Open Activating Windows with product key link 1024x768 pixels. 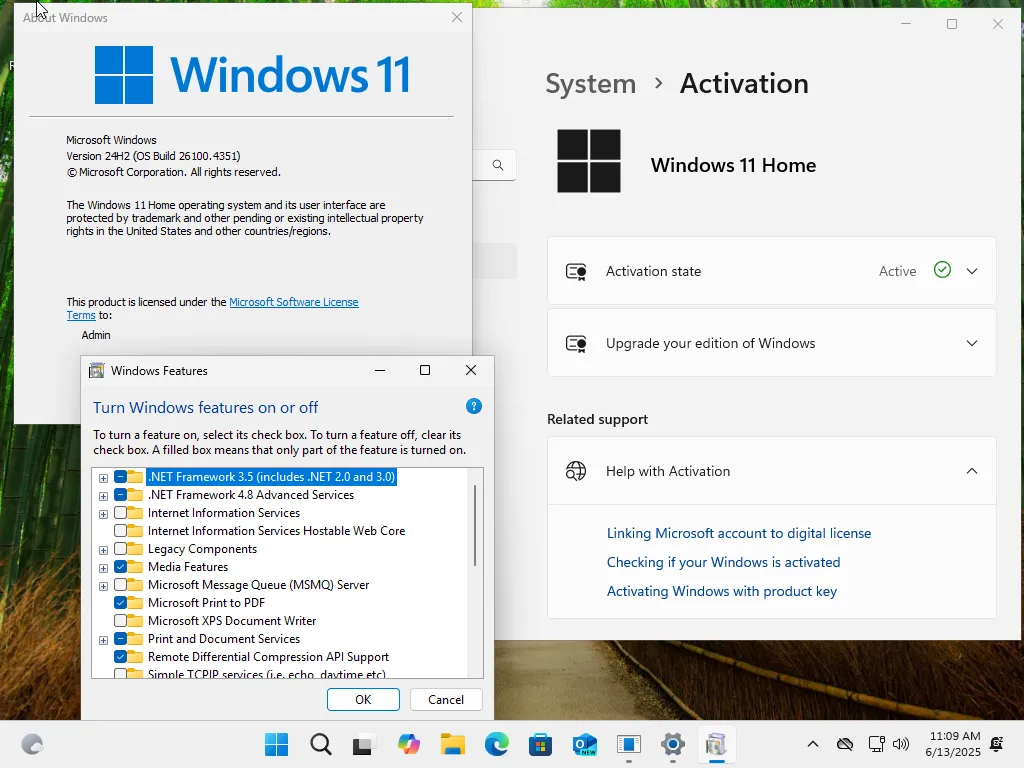point(722,591)
